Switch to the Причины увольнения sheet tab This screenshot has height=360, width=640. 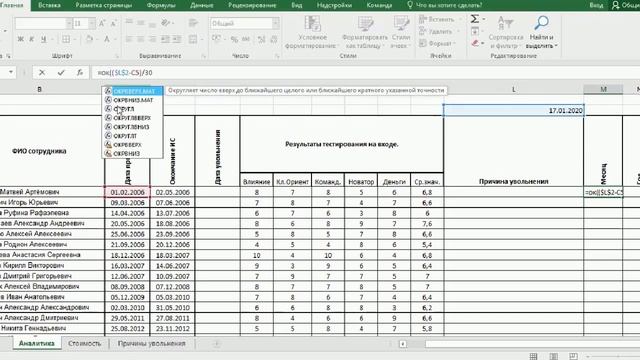coord(151,343)
